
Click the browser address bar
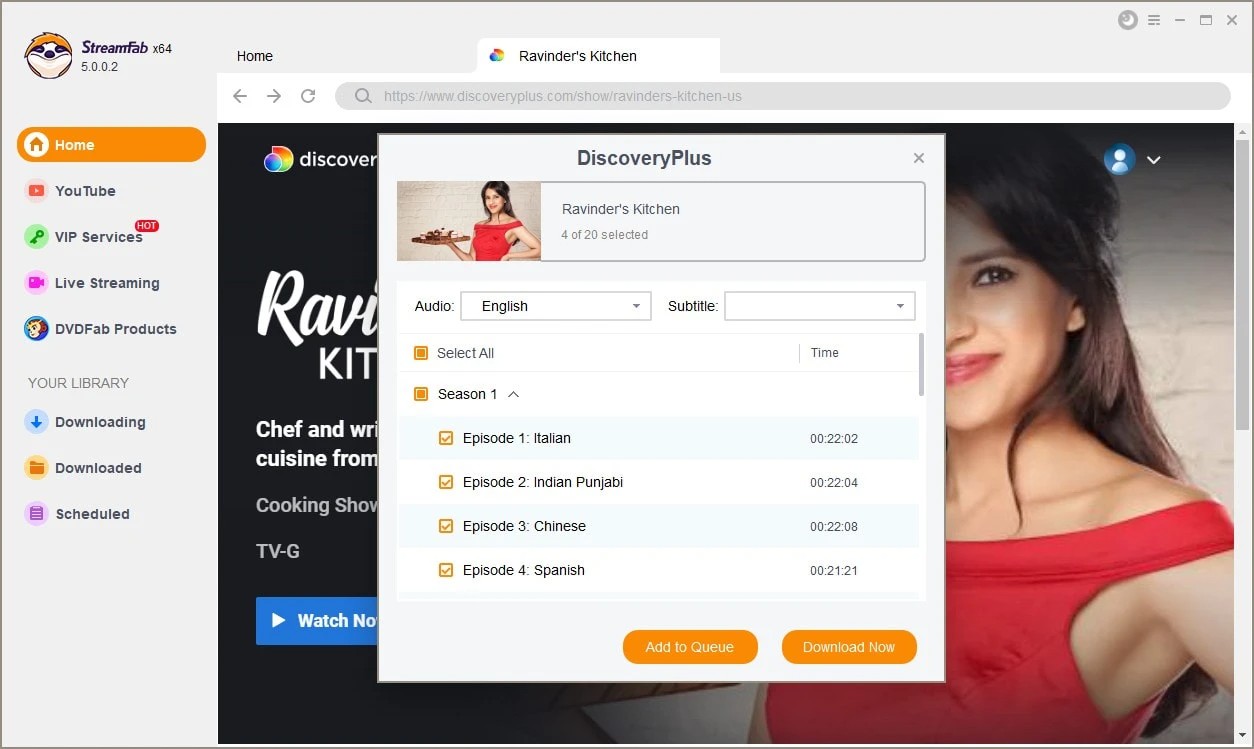pos(700,96)
